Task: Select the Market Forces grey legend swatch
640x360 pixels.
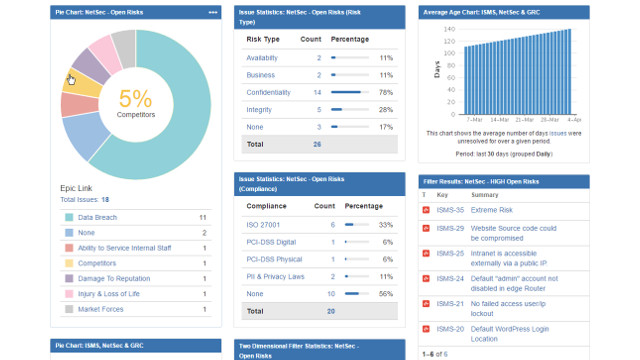Action: [69, 309]
